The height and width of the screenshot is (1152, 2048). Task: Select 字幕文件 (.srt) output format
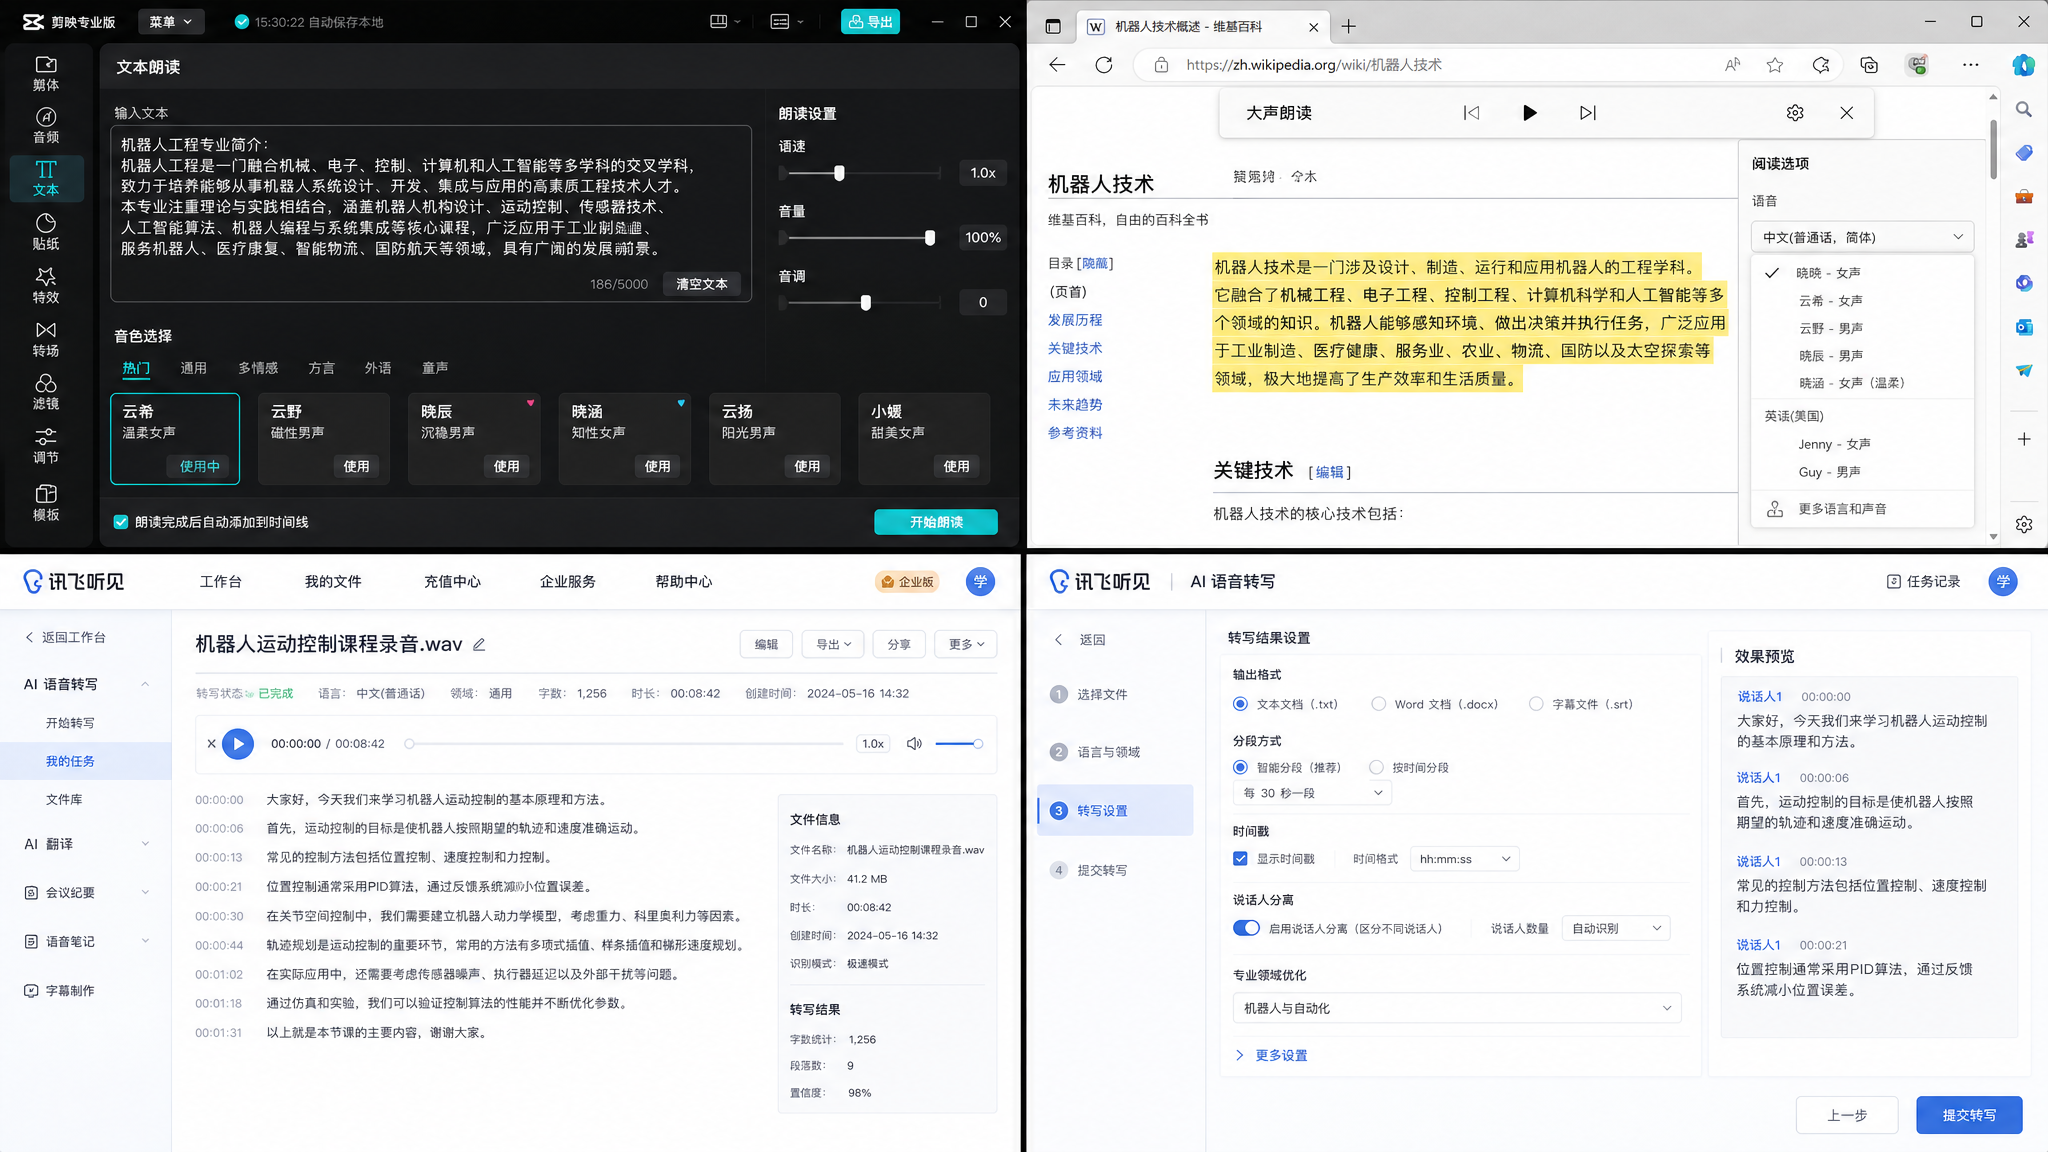pyautogui.click(x=1536, y=704)
